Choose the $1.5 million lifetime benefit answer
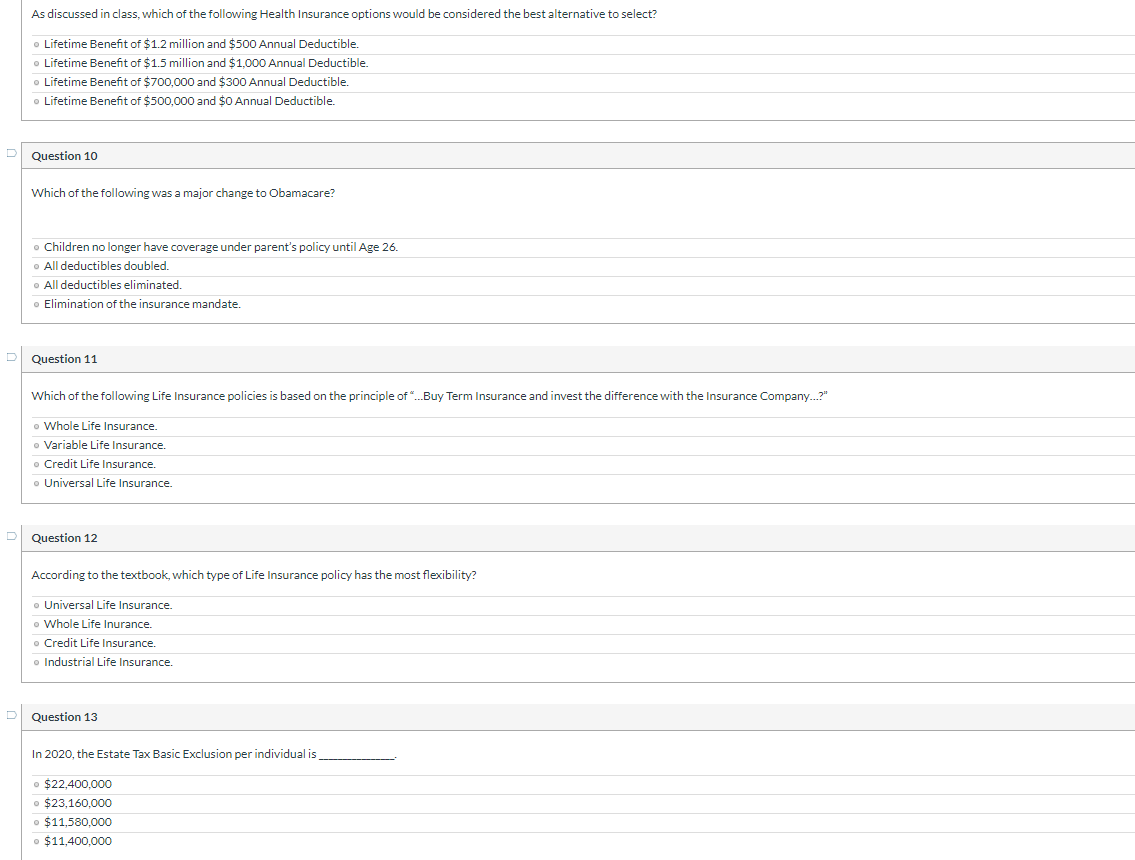Image resolution: width=1135 pixels, height=860 pixels. coord(34,63)
